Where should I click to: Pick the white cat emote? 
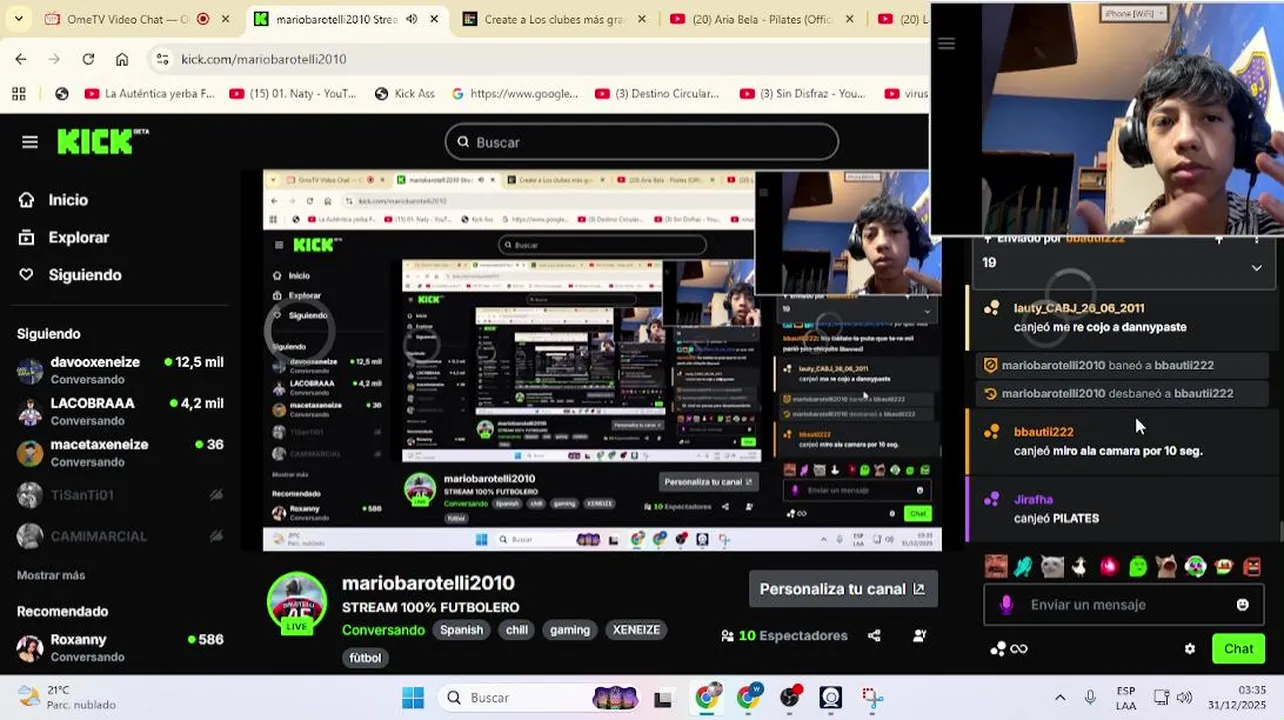pos(1051,567)
